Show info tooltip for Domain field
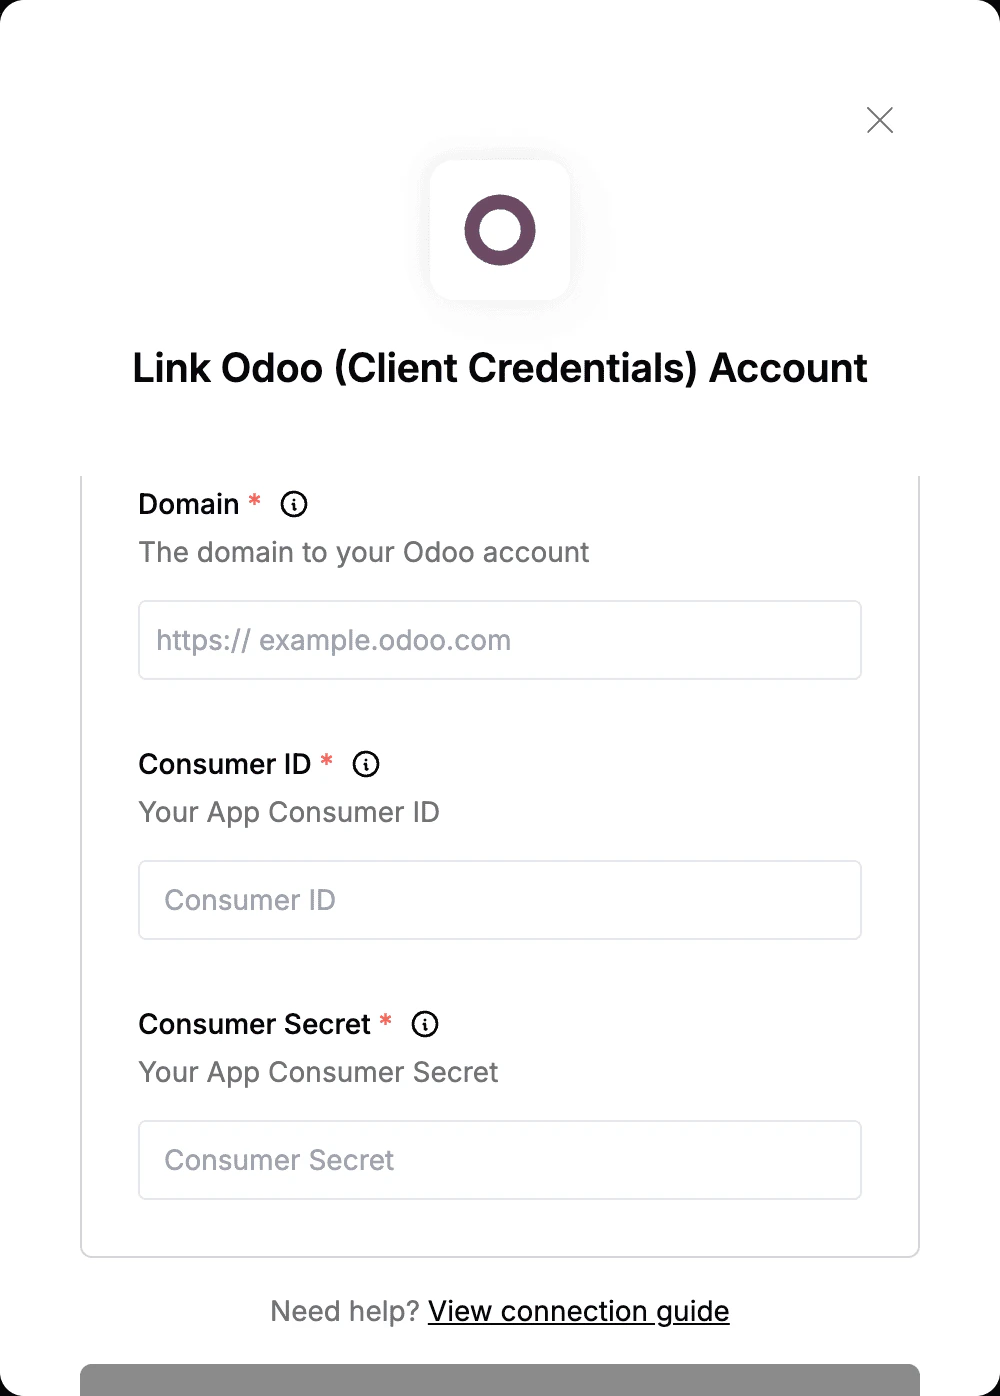Viewport: 1000px width, 1396px height. pyautogui.click(x=294, y=504)
